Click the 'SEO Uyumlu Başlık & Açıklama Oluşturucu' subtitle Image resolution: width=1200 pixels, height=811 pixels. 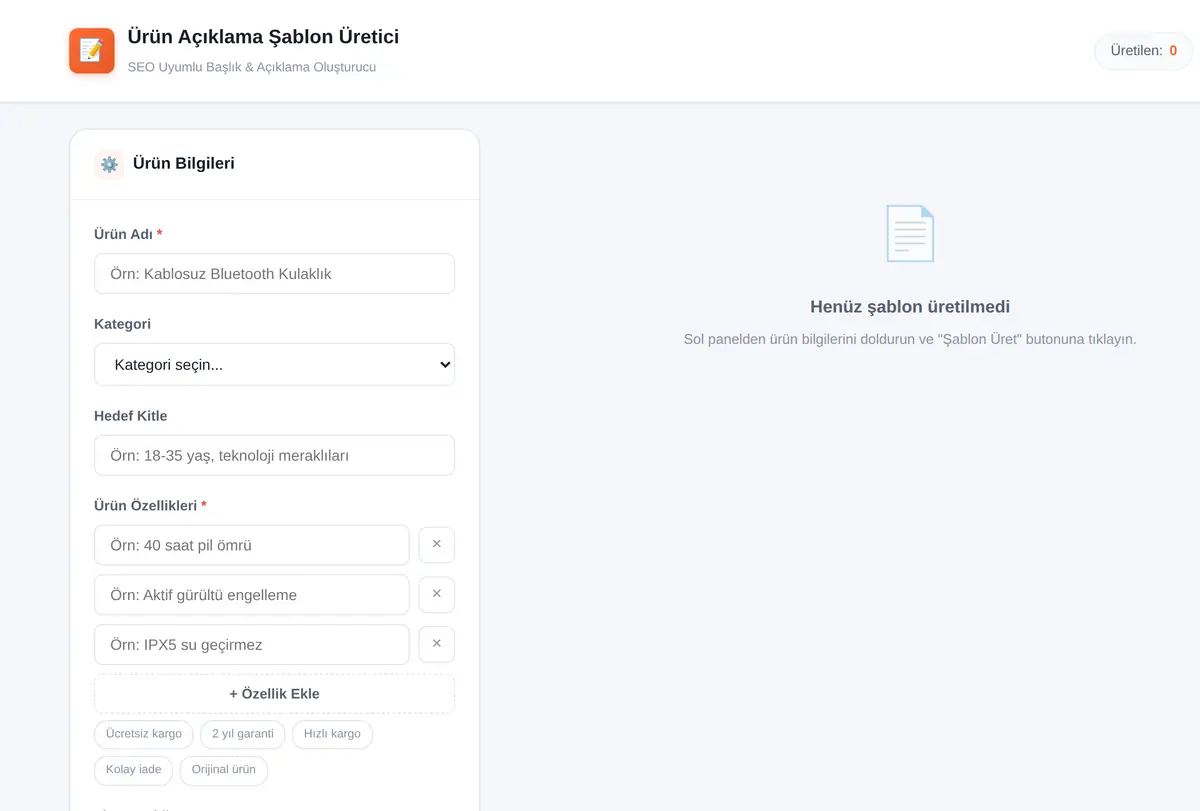tap(252, 67)
